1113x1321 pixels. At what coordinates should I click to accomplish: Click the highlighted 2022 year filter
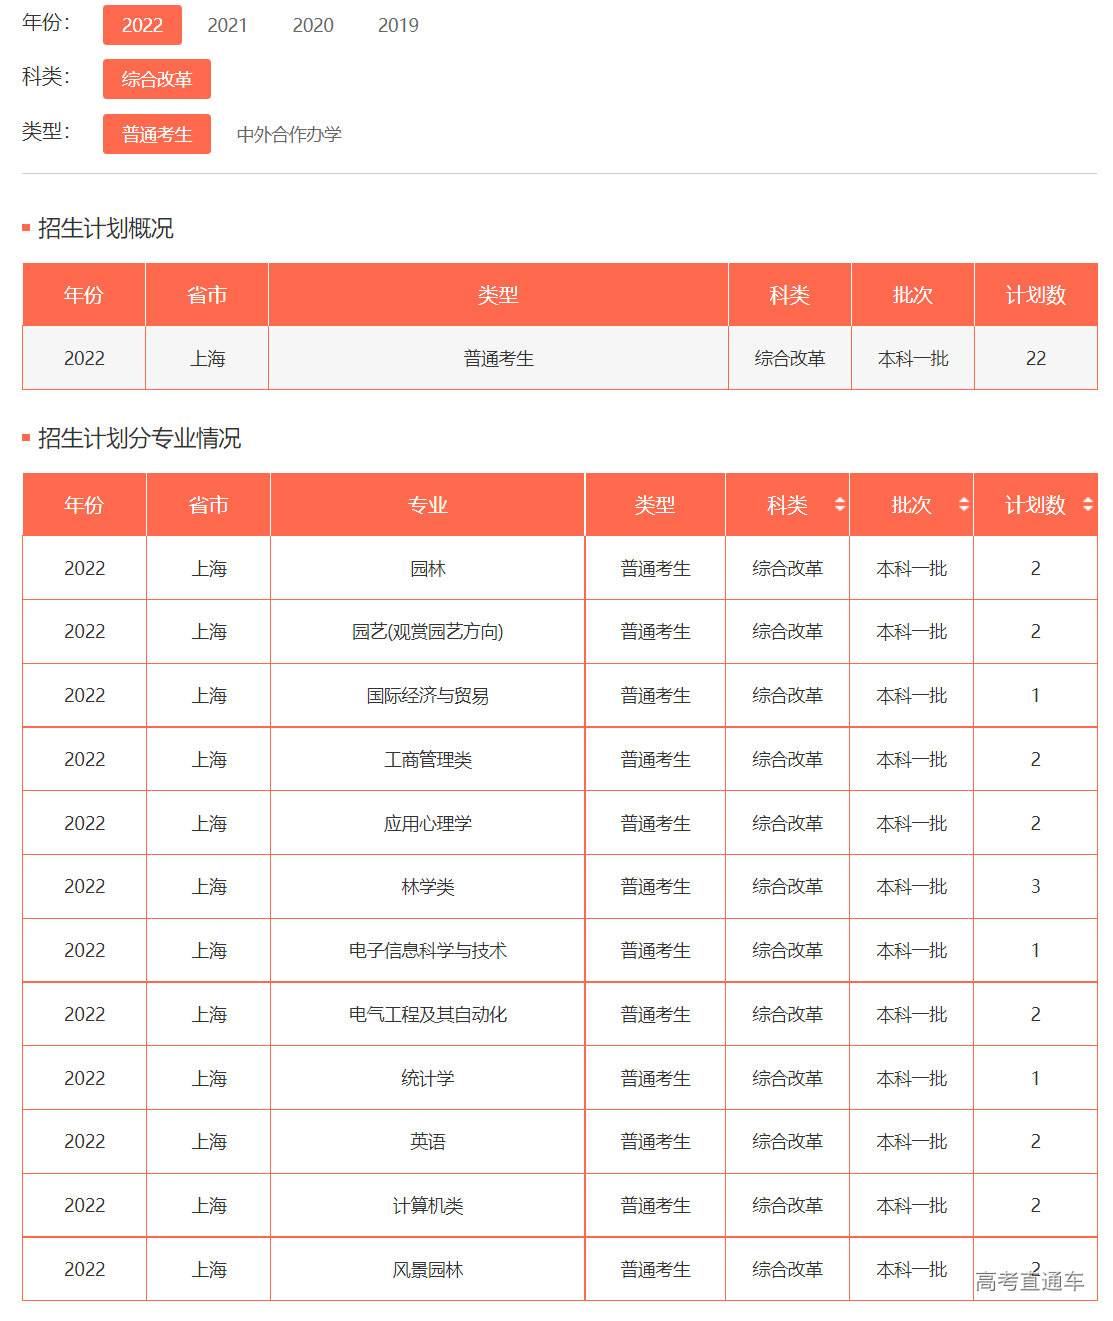coord(142,25)
